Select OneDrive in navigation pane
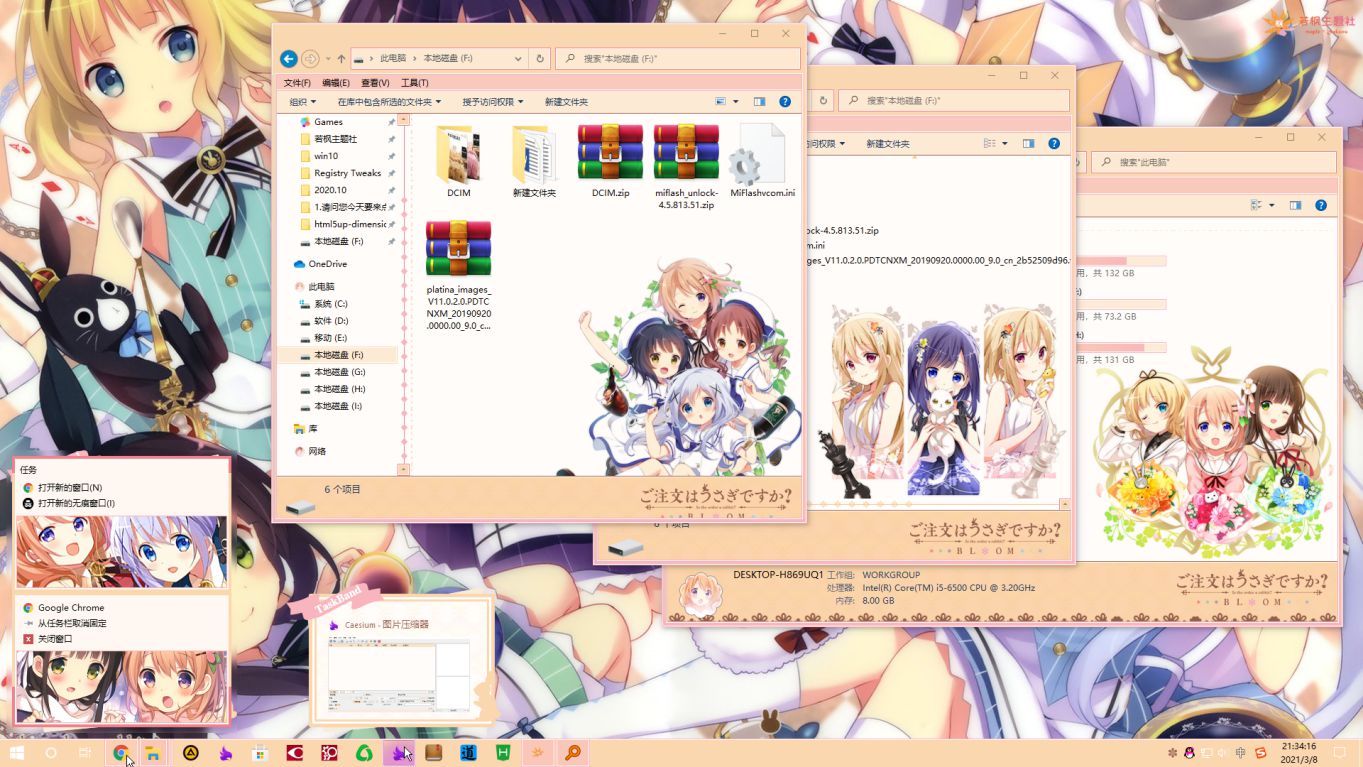 point(327,264)
